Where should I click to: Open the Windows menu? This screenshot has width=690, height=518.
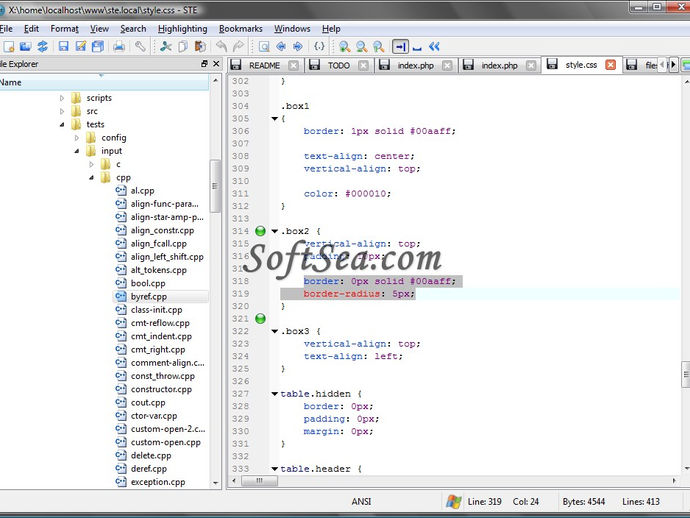coord(292,29)
